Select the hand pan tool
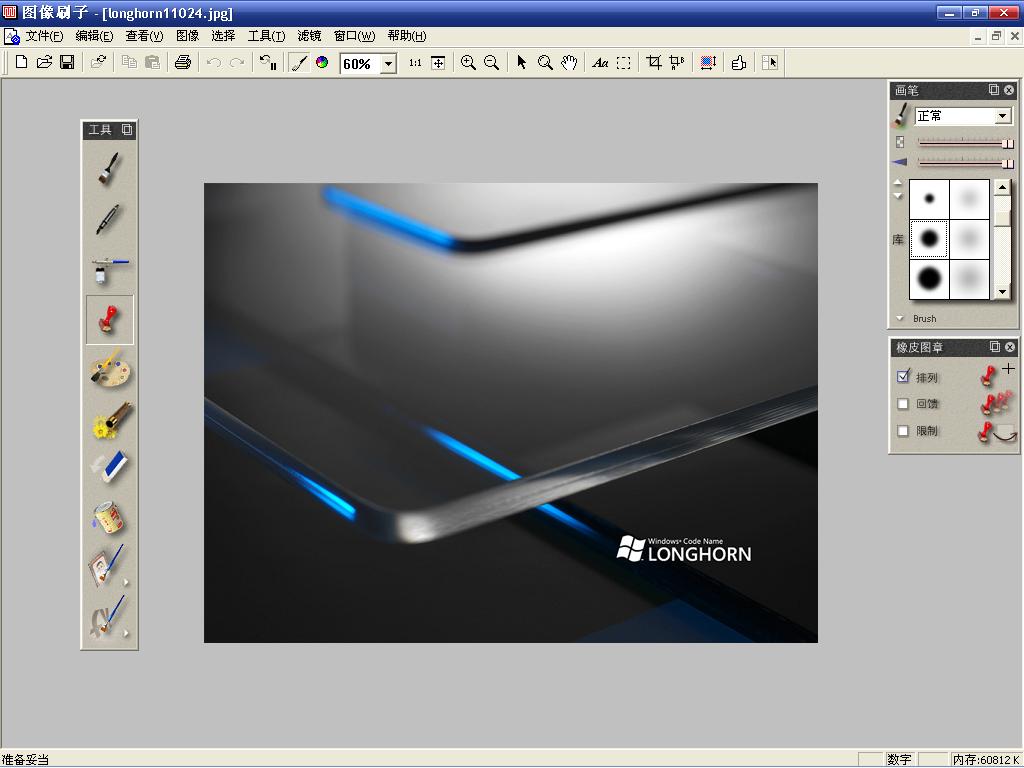The height and width of the screenshot is (768, 1024). 569,63
